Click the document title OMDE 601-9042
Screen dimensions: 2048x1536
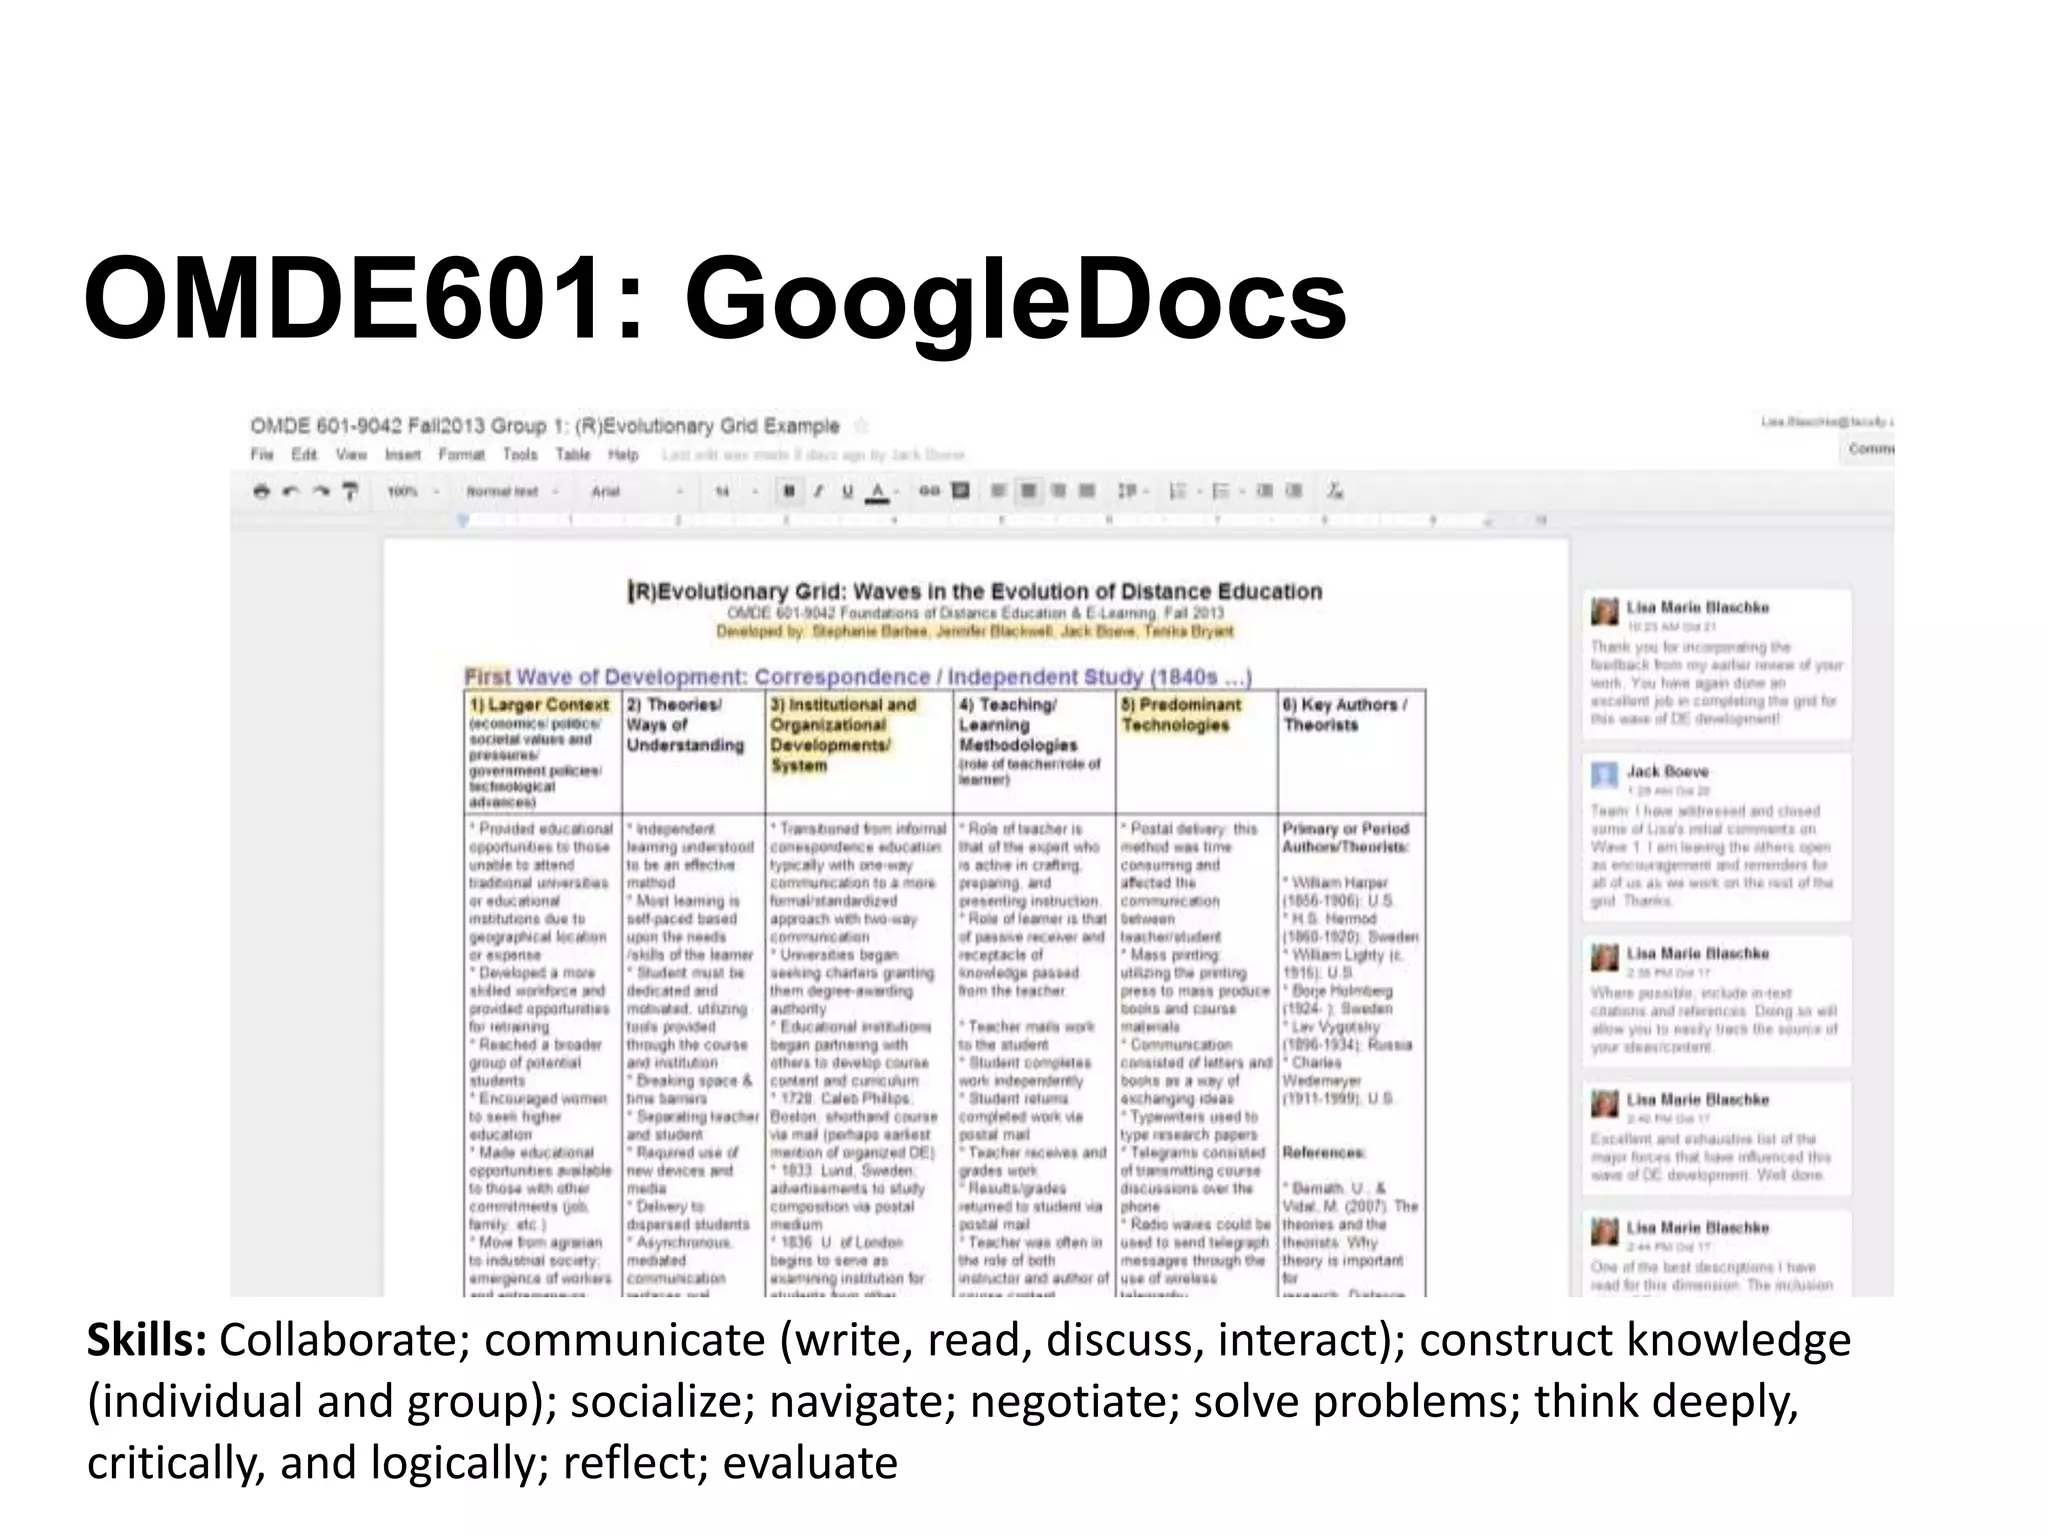pyautogui.click(x=545, y=427)
